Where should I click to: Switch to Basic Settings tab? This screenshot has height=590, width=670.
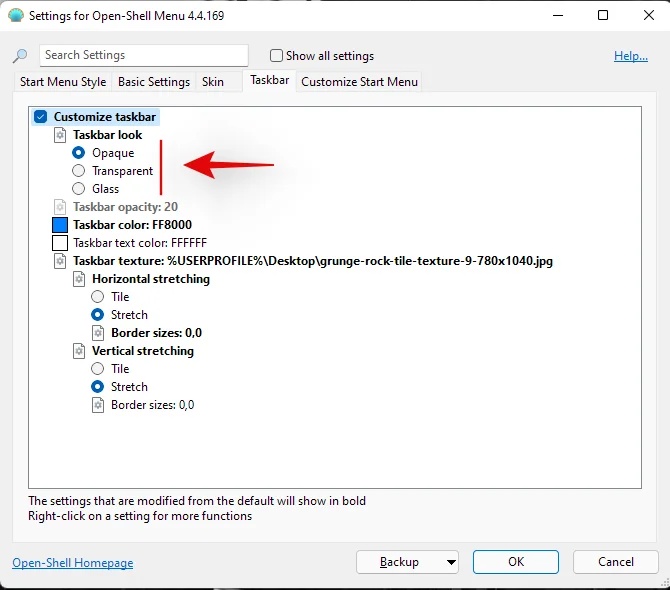coord(154,82)
